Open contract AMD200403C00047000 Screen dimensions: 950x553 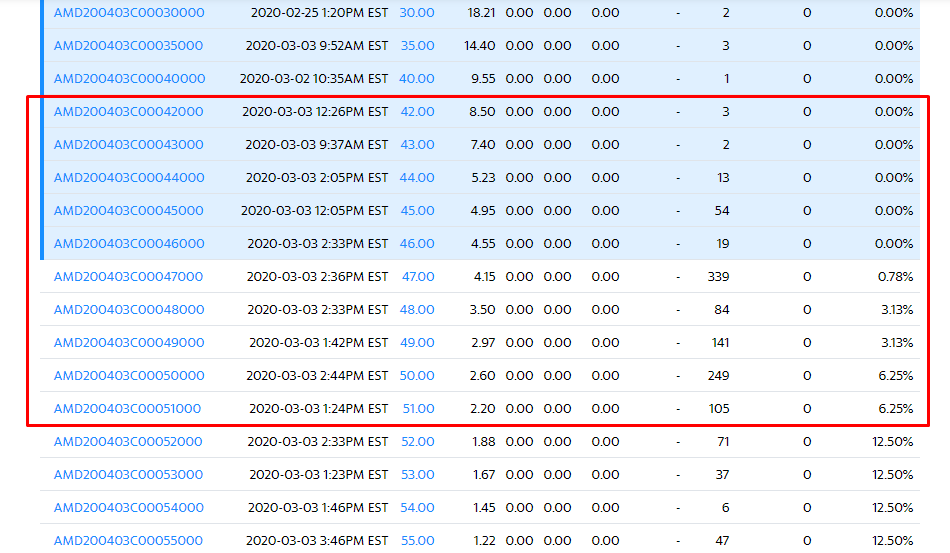click(x=128, y=277)
